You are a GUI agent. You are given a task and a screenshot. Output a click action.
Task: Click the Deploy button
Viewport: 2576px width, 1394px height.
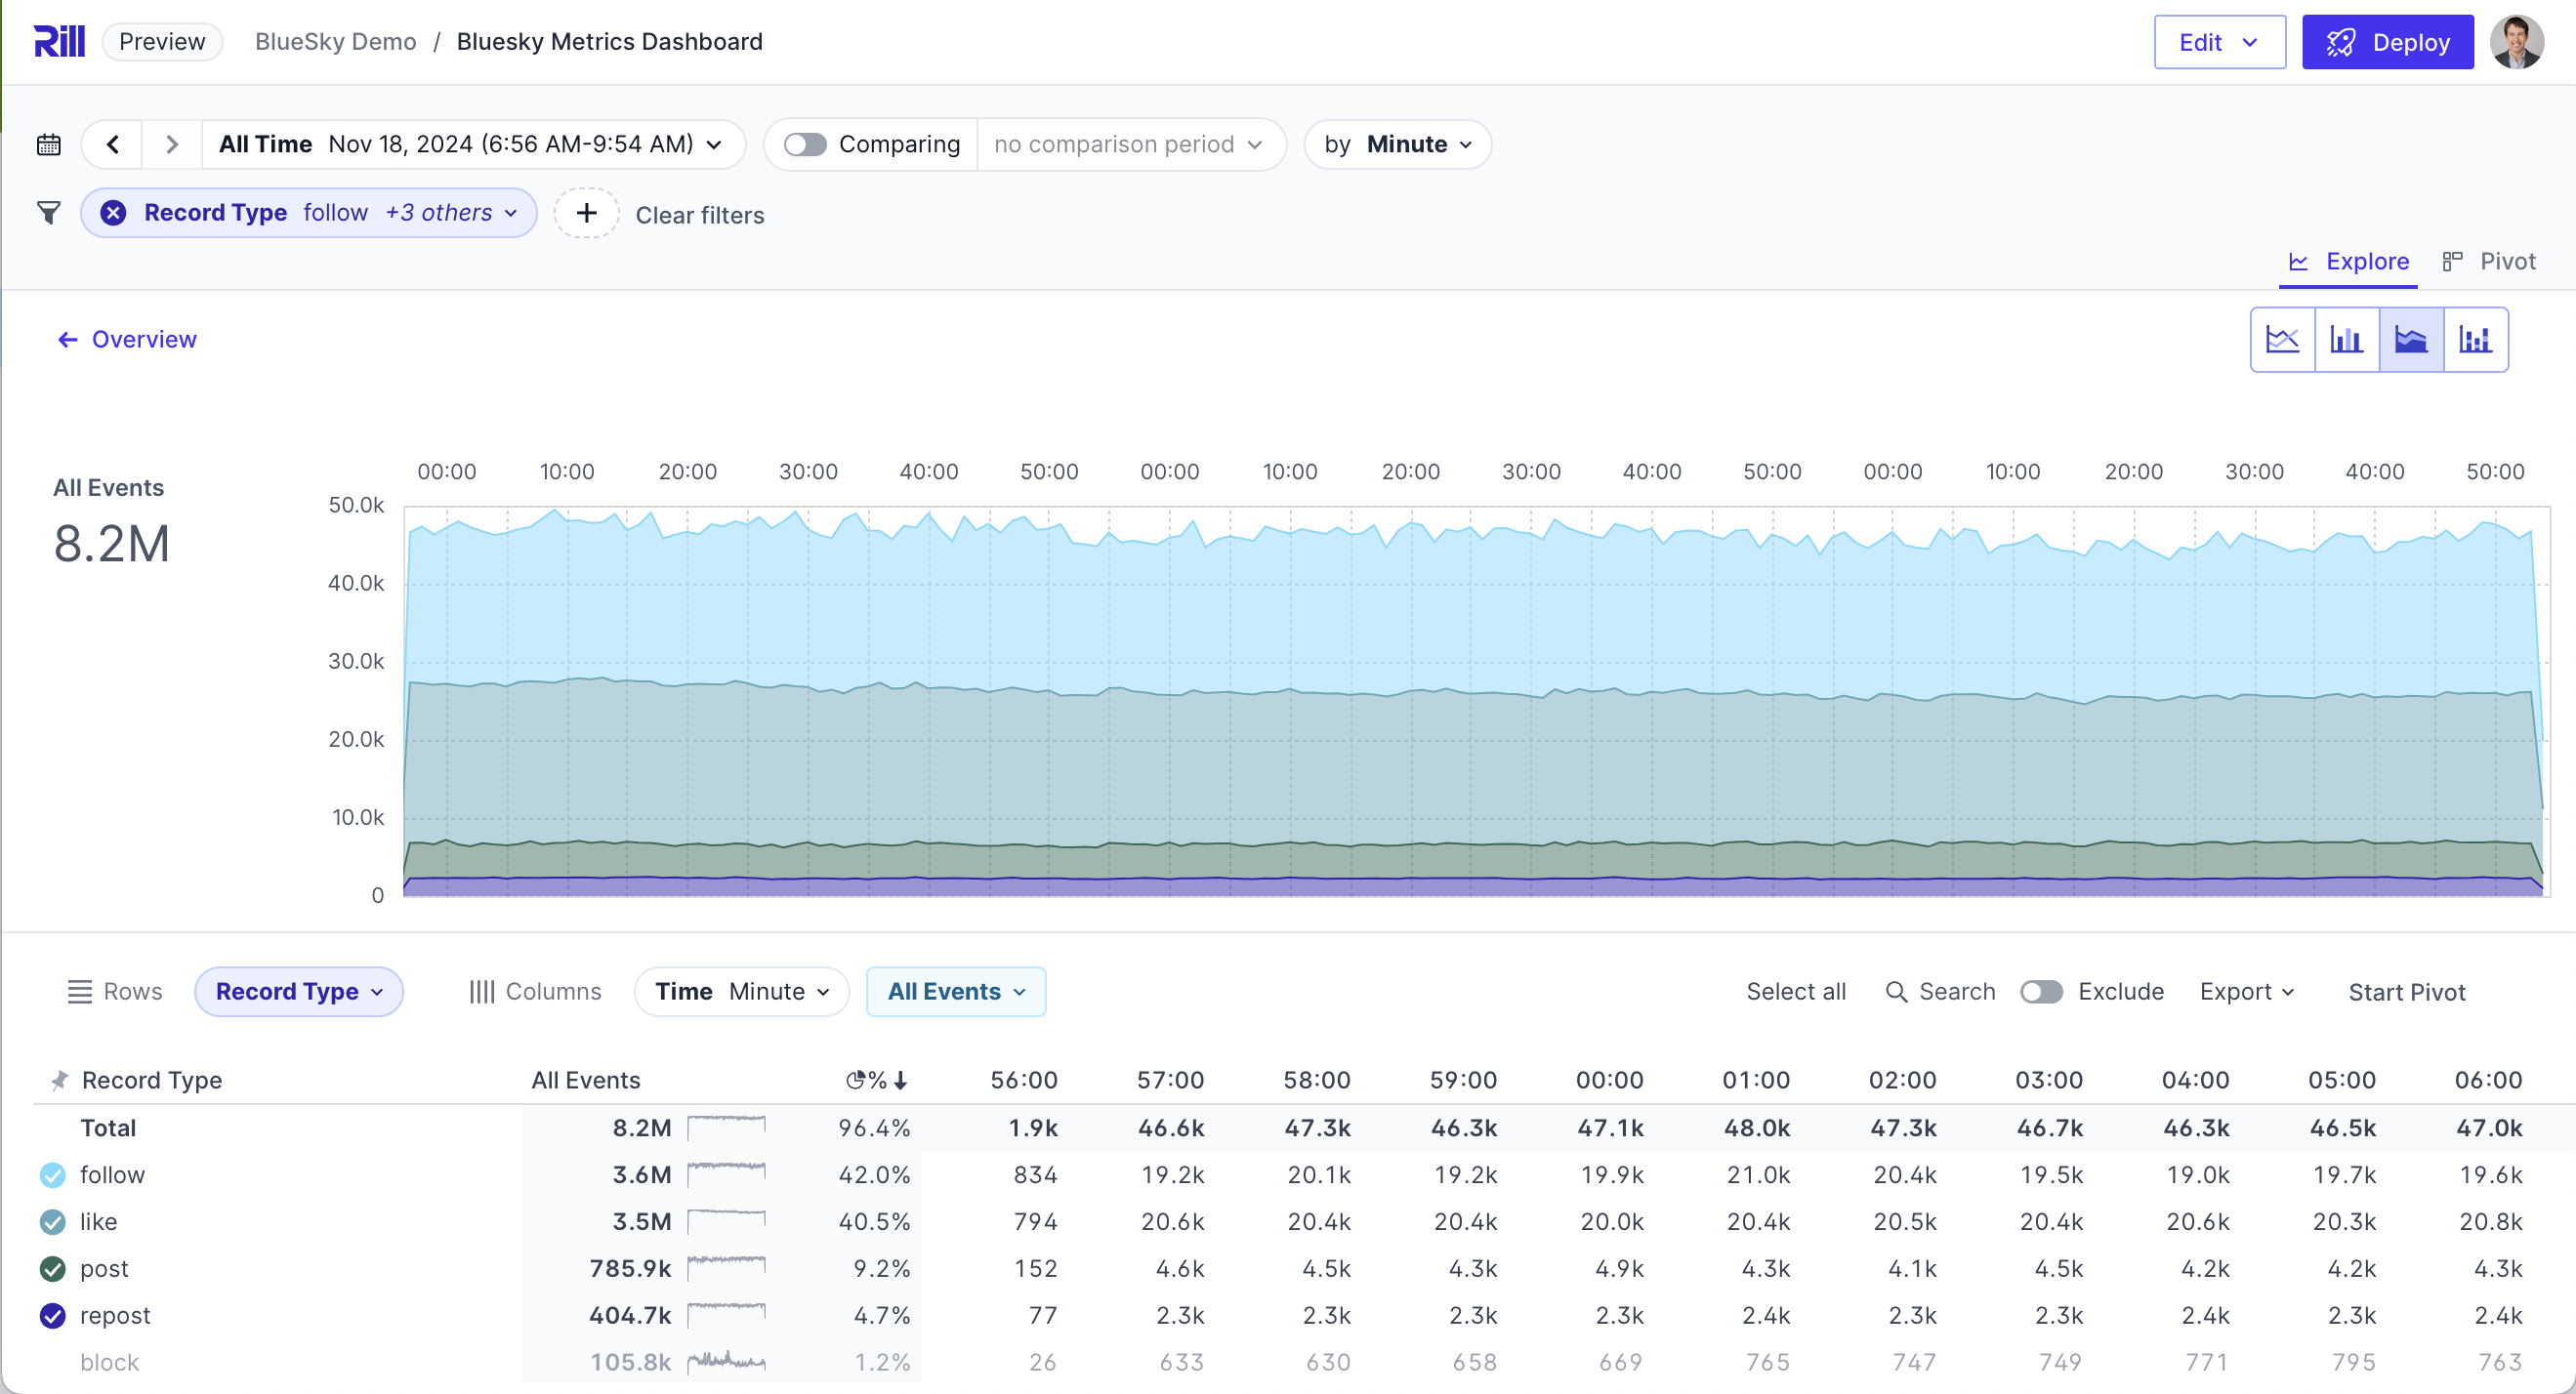[x=2387, y=43]
